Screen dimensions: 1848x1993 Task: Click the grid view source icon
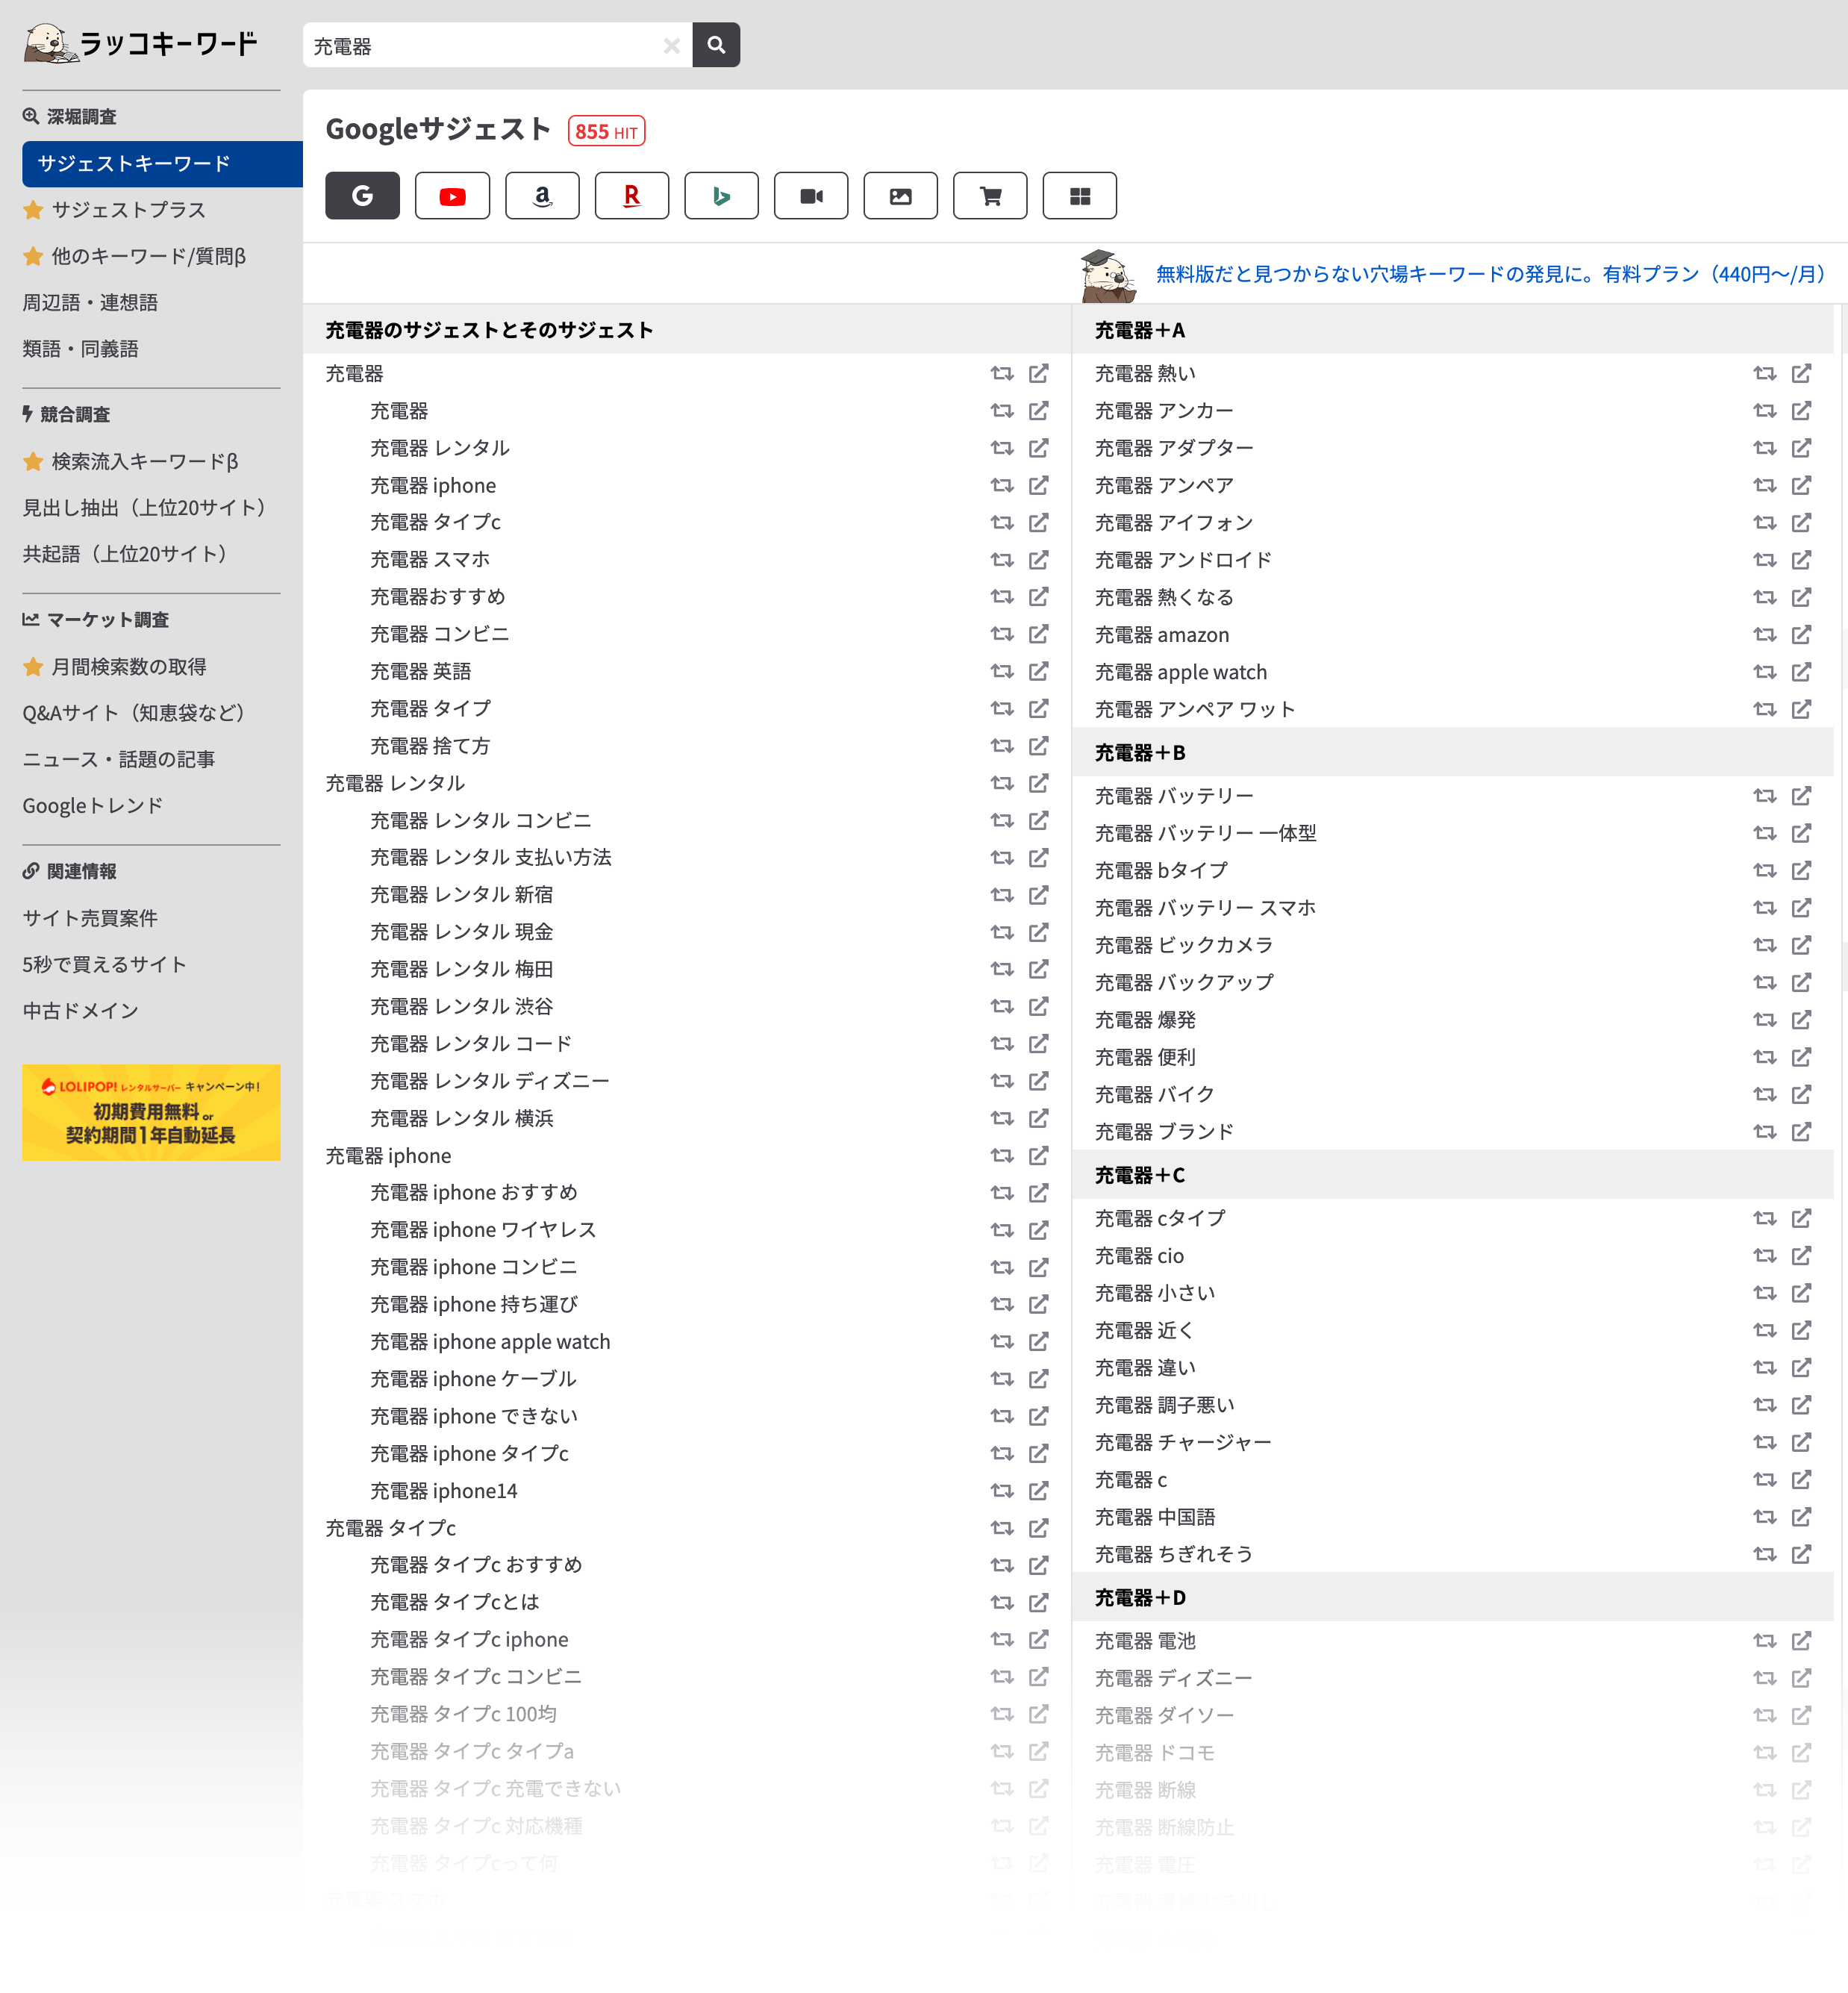pyautogui.click(x=1080, y=196)
